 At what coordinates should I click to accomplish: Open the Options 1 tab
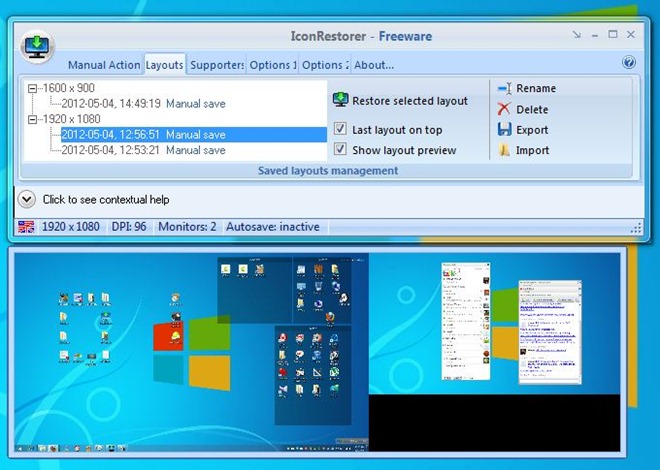(273, 65)
